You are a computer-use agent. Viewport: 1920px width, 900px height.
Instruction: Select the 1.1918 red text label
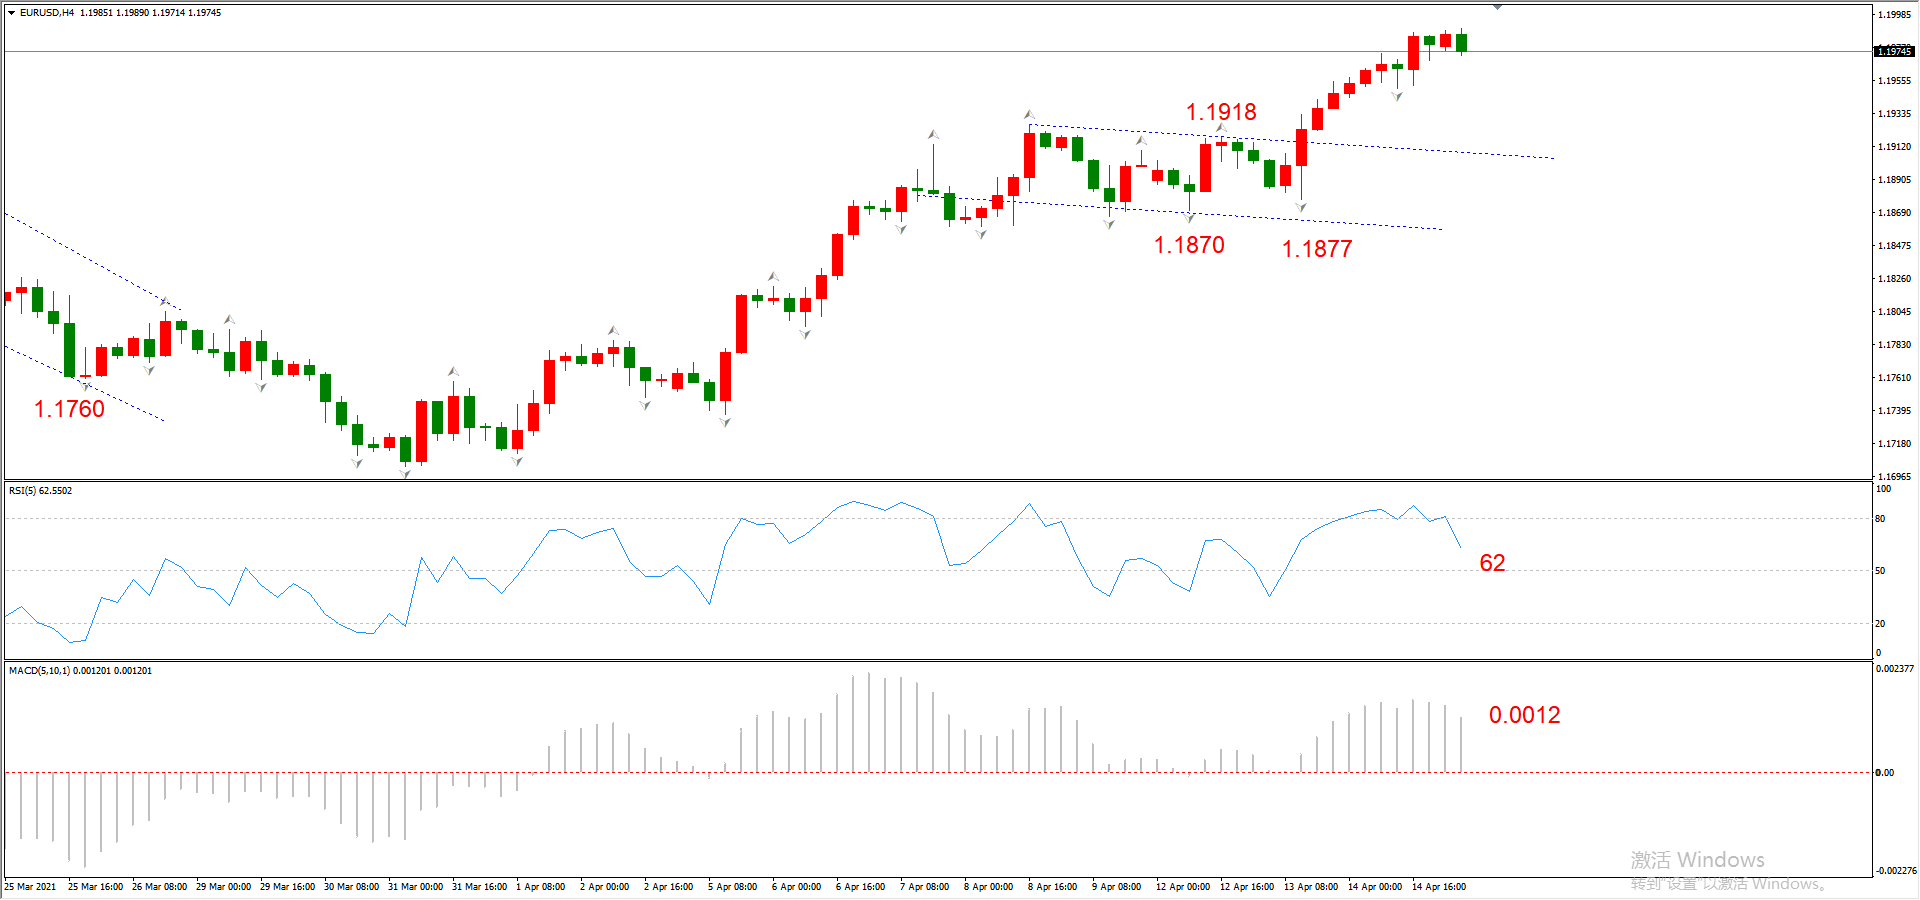click(x=1221, y=112)
